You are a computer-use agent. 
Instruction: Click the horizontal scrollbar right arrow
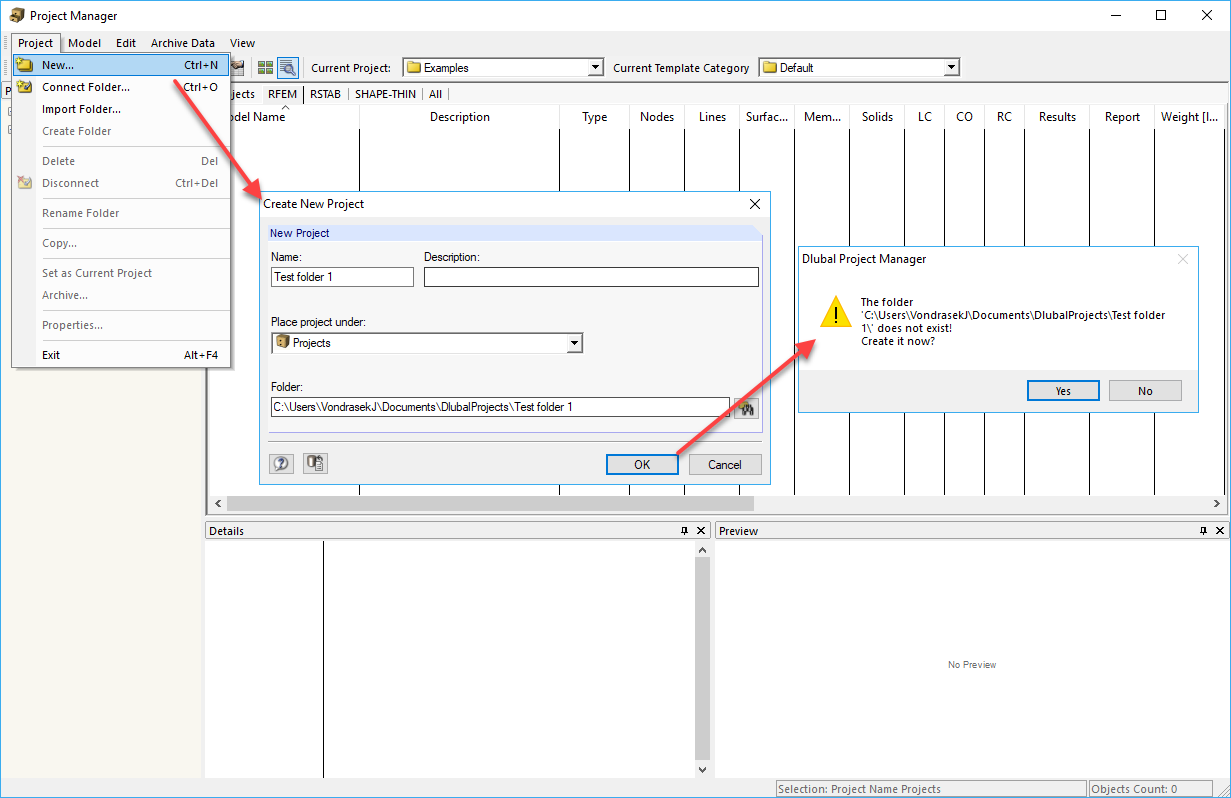point(1217,503)
